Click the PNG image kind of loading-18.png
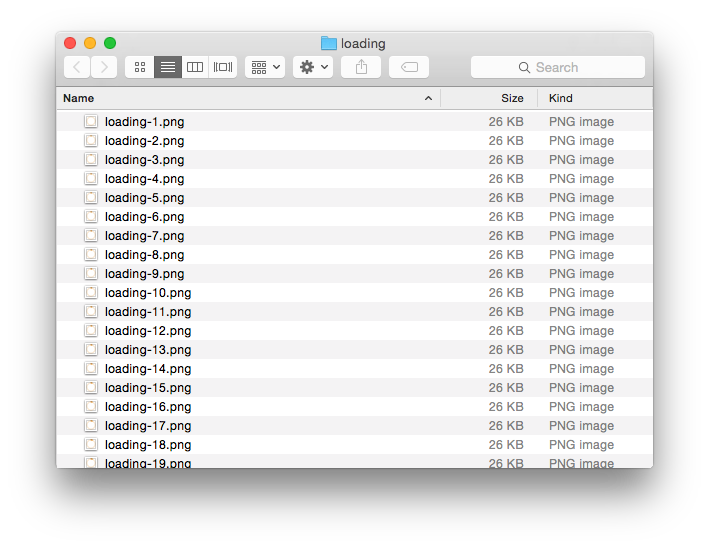This screenshot has width=709, height=548. click(x=581, y=445)
